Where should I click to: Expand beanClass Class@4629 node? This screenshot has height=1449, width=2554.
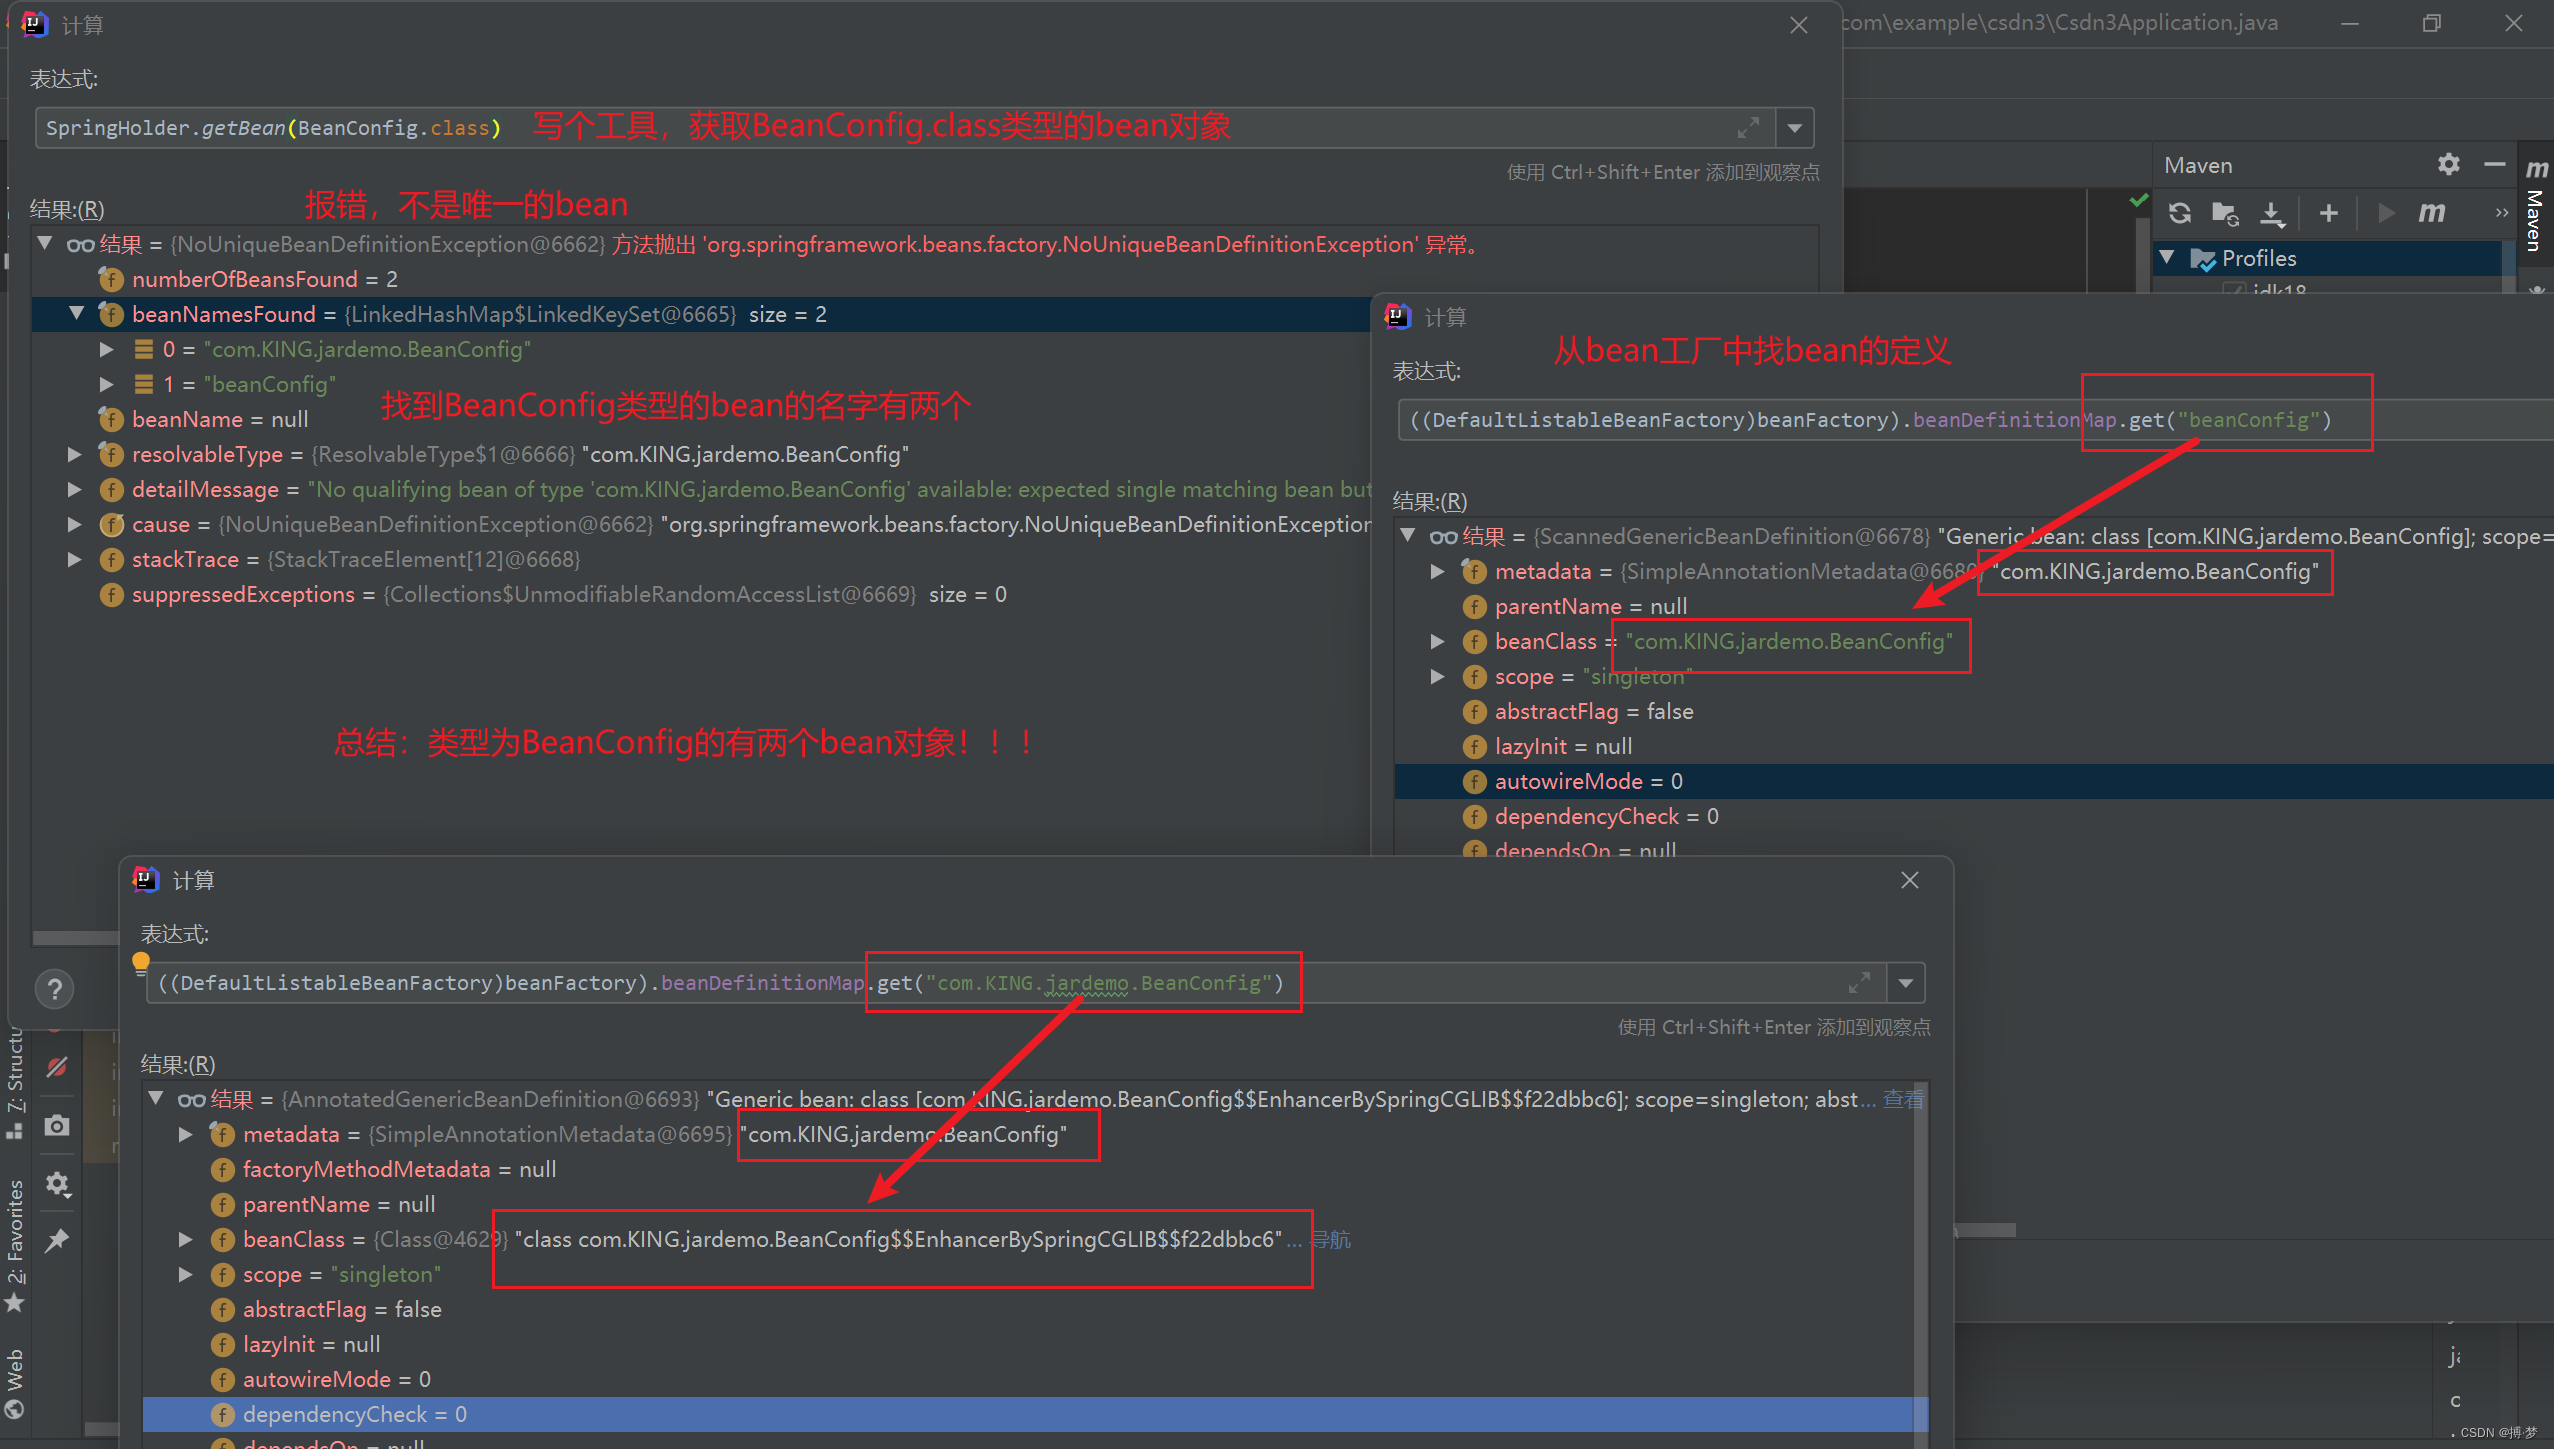coord(186,1239)
